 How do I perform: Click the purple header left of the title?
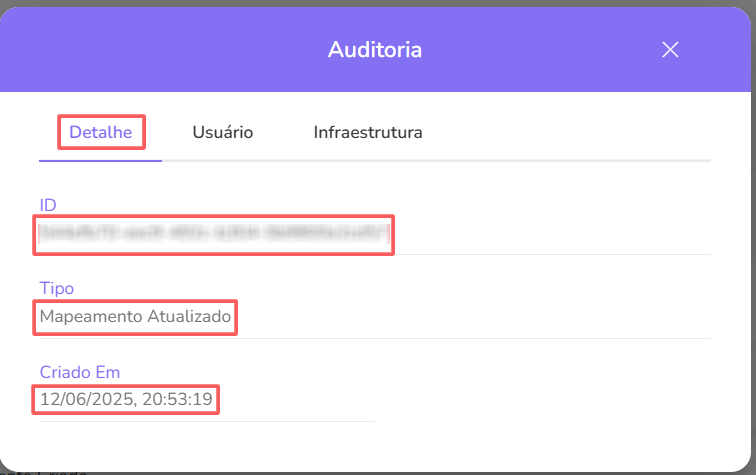point(150,50)
